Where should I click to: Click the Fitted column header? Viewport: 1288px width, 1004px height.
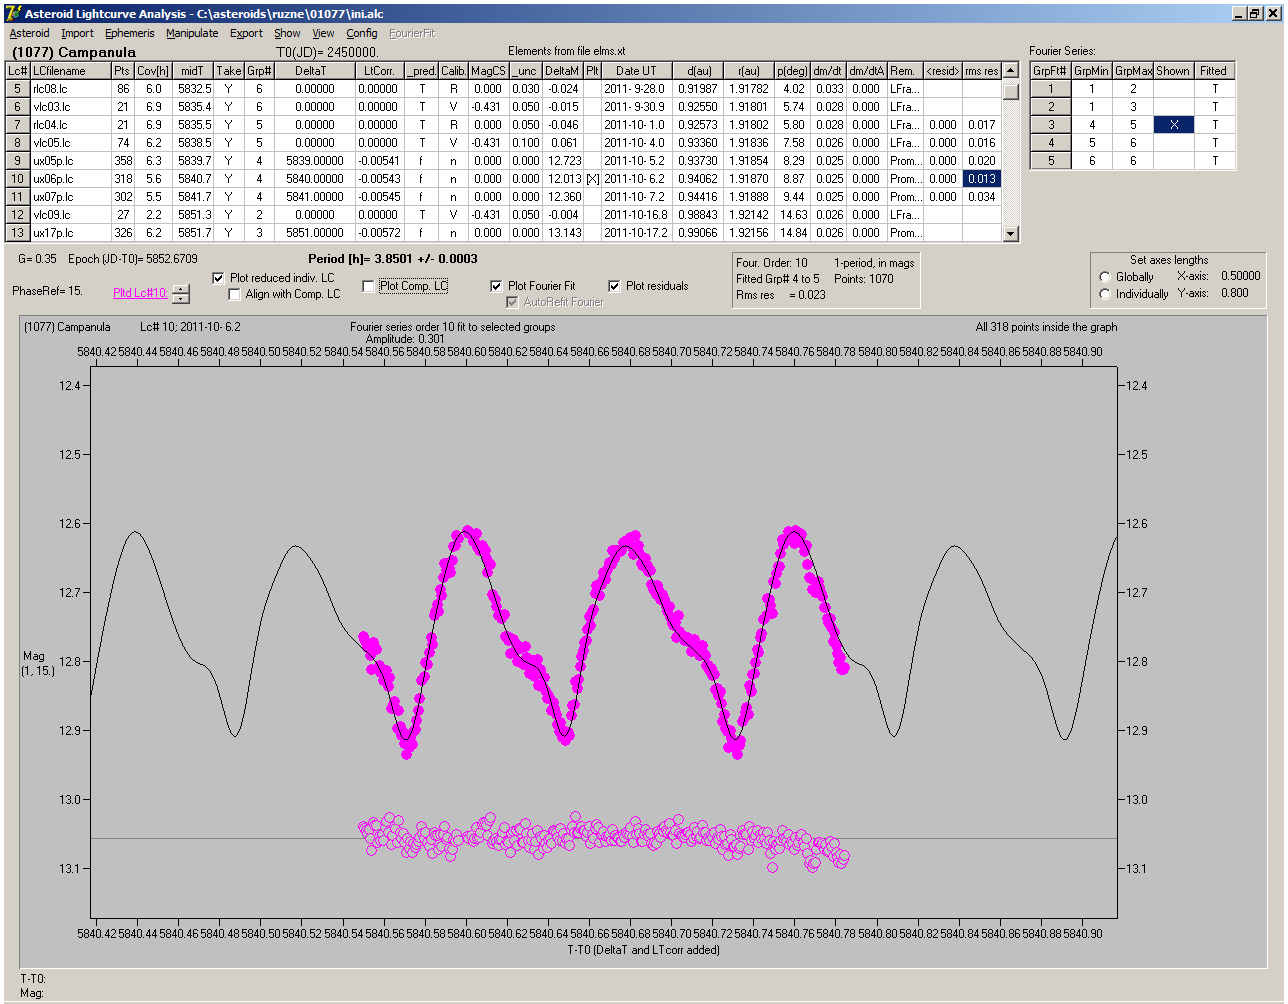pyautogui.click(x=1213, y=71)
